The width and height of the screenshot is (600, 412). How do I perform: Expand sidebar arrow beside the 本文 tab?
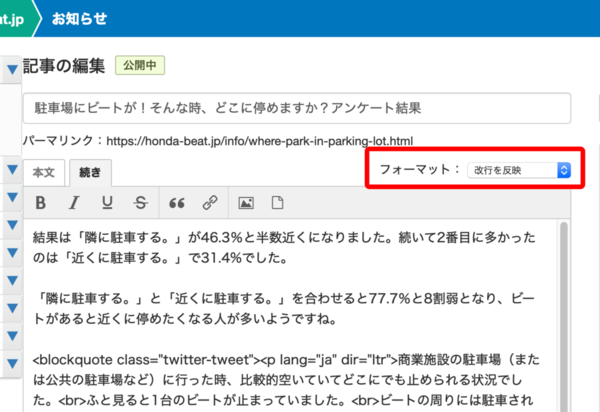coord(12,169)
